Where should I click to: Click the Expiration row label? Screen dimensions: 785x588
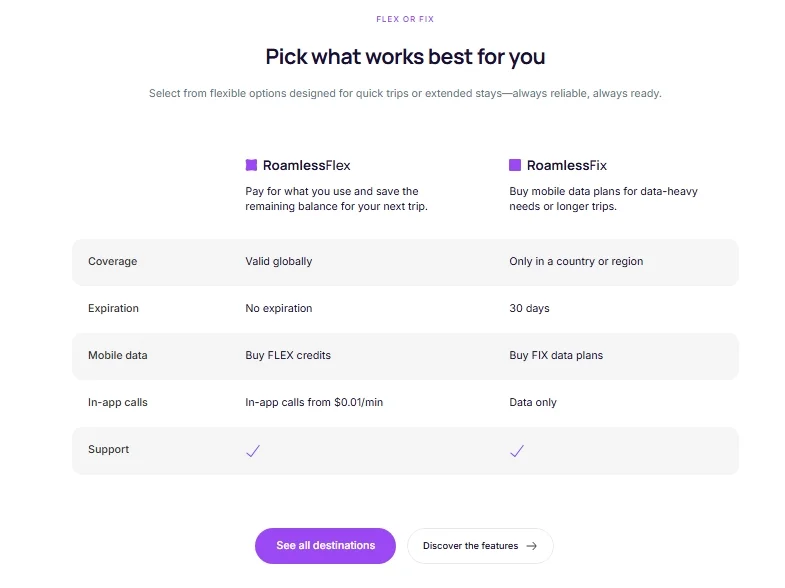pyautogui.click(x=113, y=308)
